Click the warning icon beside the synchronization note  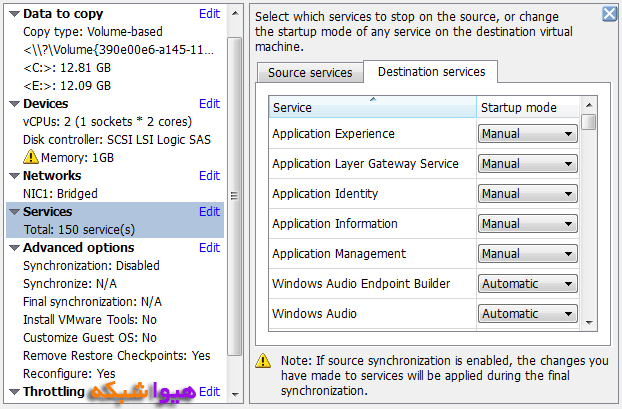(263, 361)
